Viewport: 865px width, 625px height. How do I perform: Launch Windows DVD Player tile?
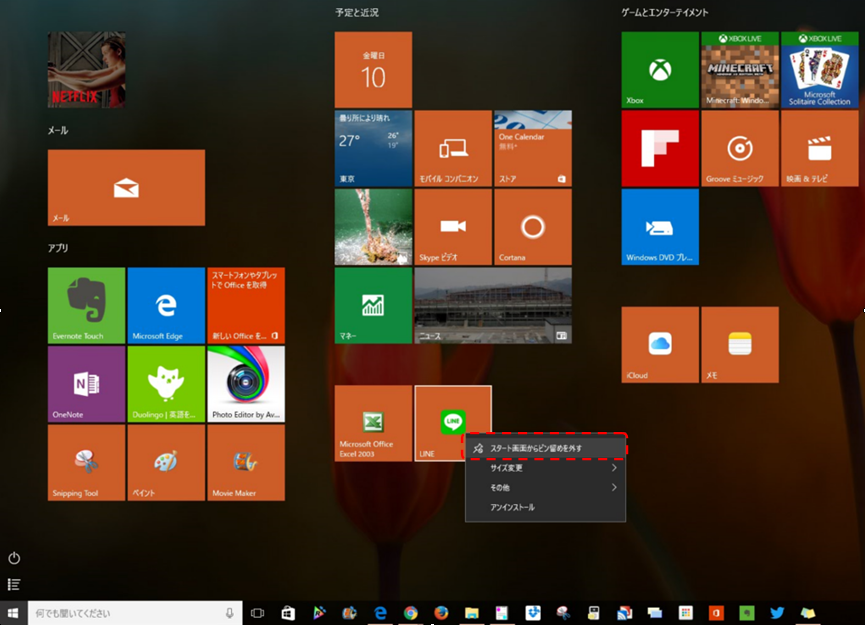click(660, 227)
